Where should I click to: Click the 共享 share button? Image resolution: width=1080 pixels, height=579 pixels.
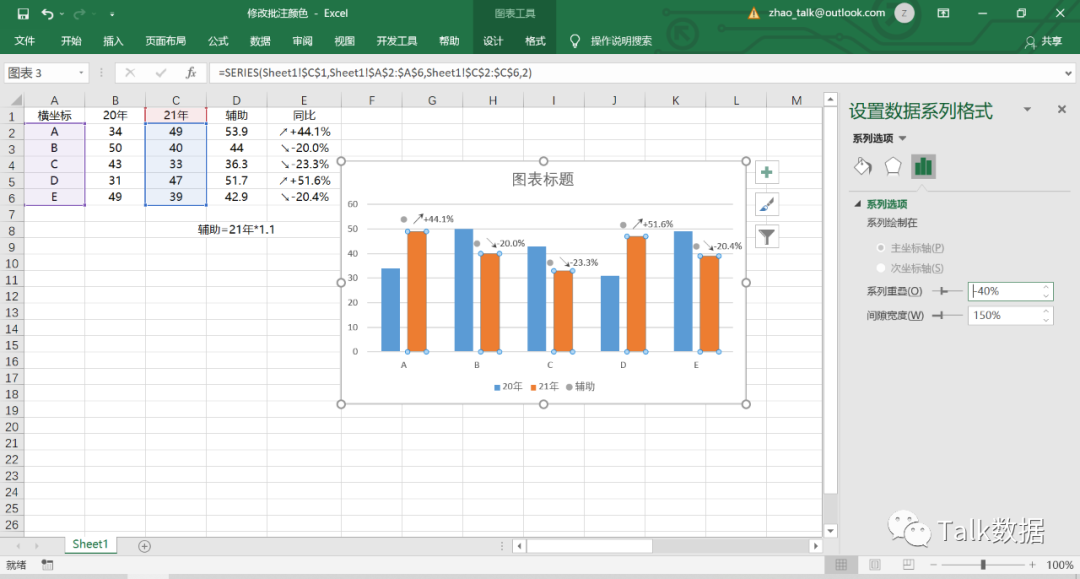[x=1044, y=41]
